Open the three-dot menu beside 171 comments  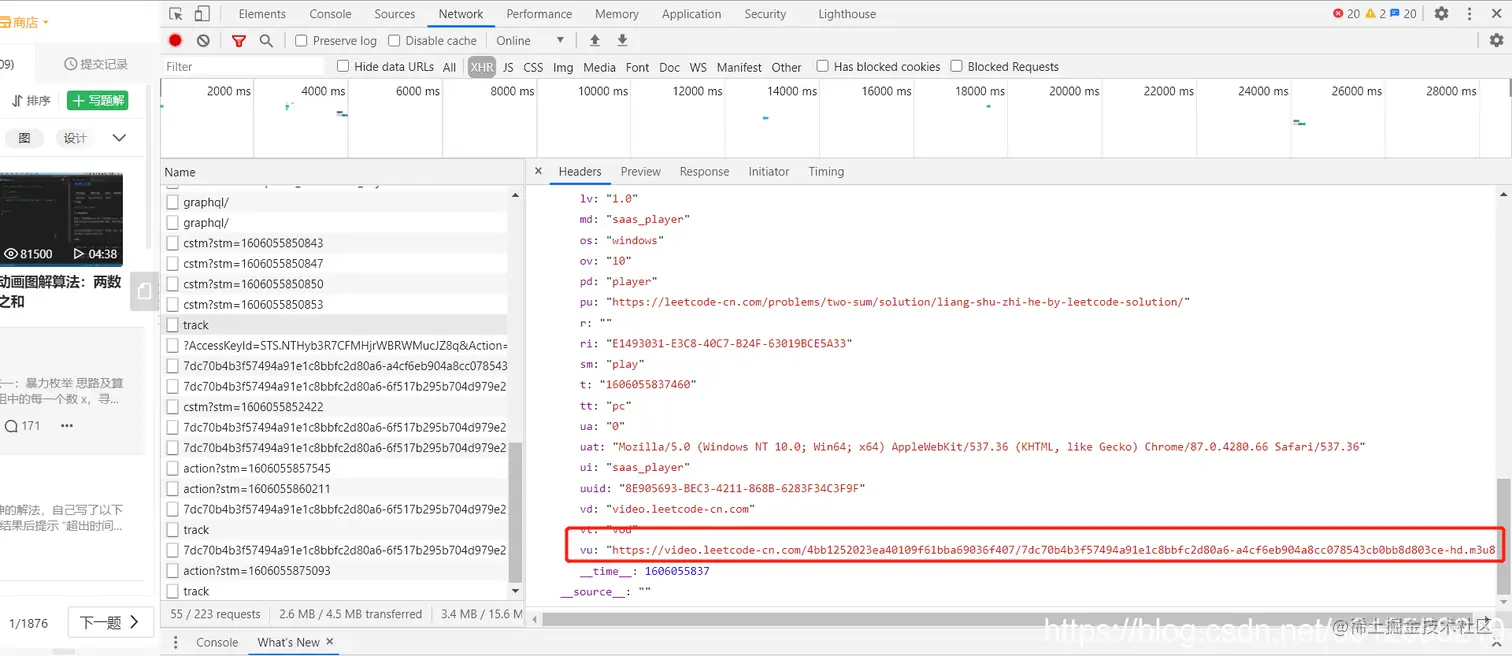coord(67,426)
